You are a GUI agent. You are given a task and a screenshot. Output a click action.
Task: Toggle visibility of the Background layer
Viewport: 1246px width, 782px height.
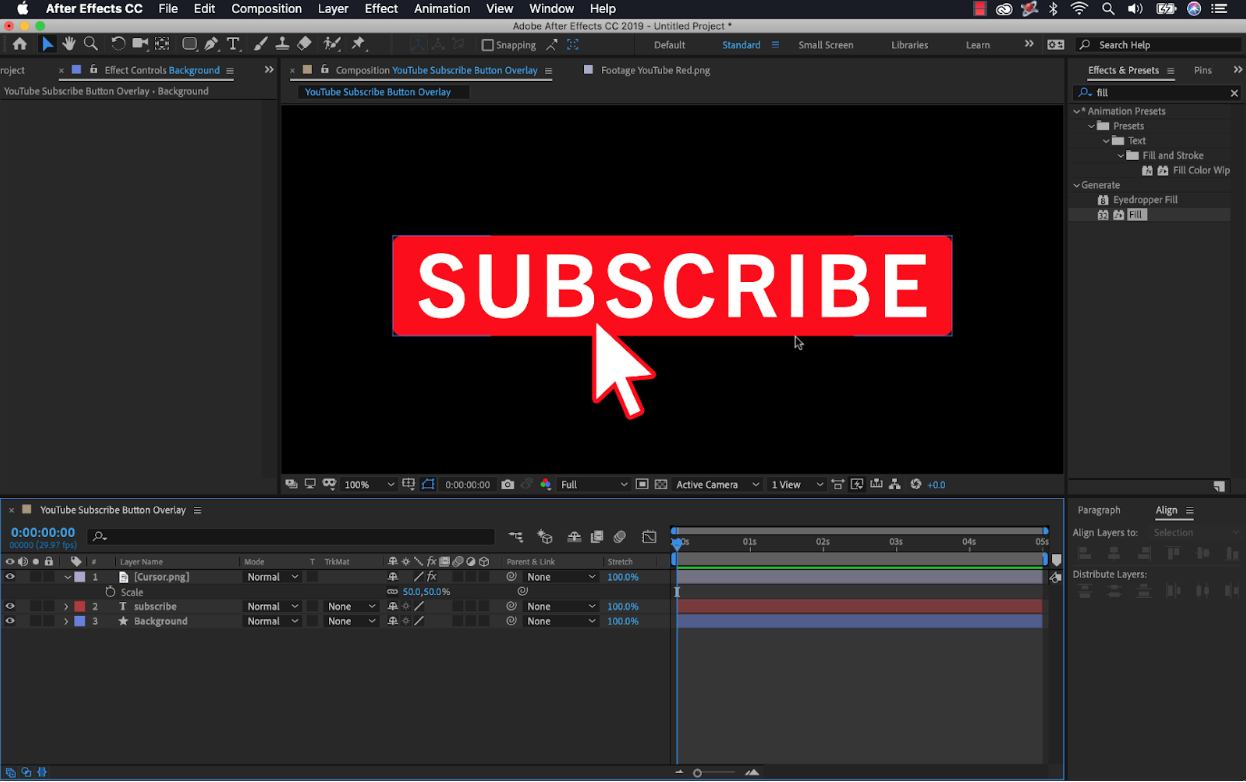[x=10, y=621]
